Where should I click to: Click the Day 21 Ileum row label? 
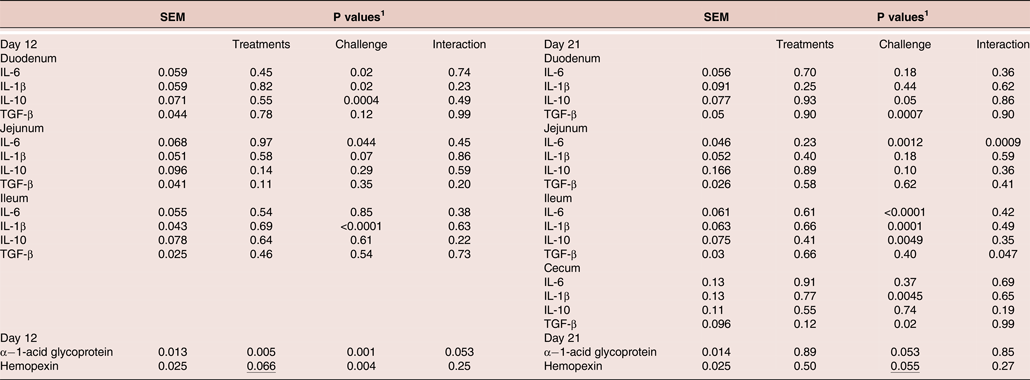558,199
